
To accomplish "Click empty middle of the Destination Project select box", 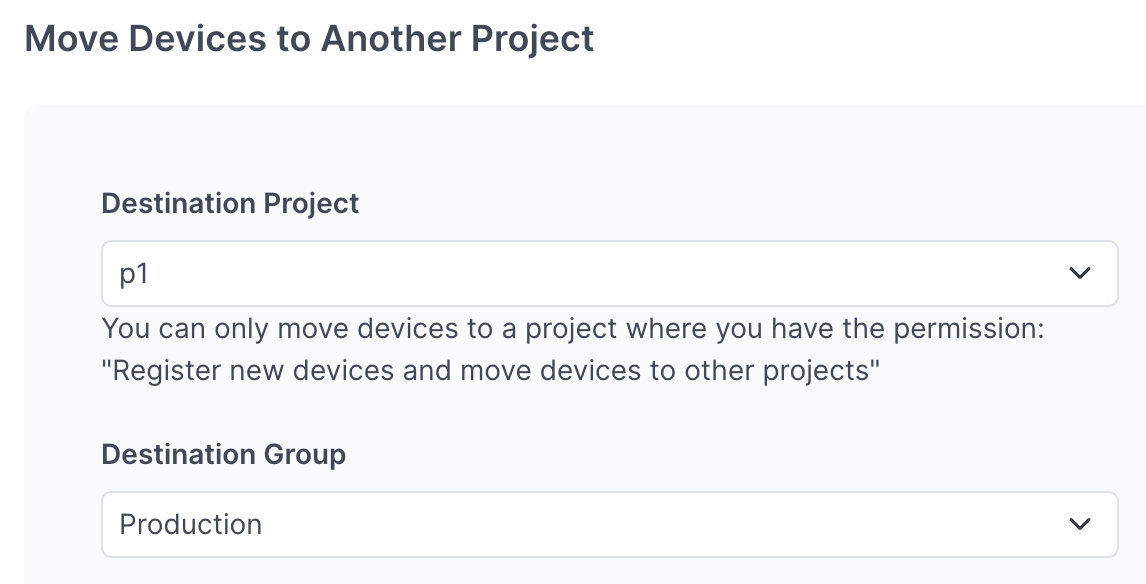I will [600, 273].
